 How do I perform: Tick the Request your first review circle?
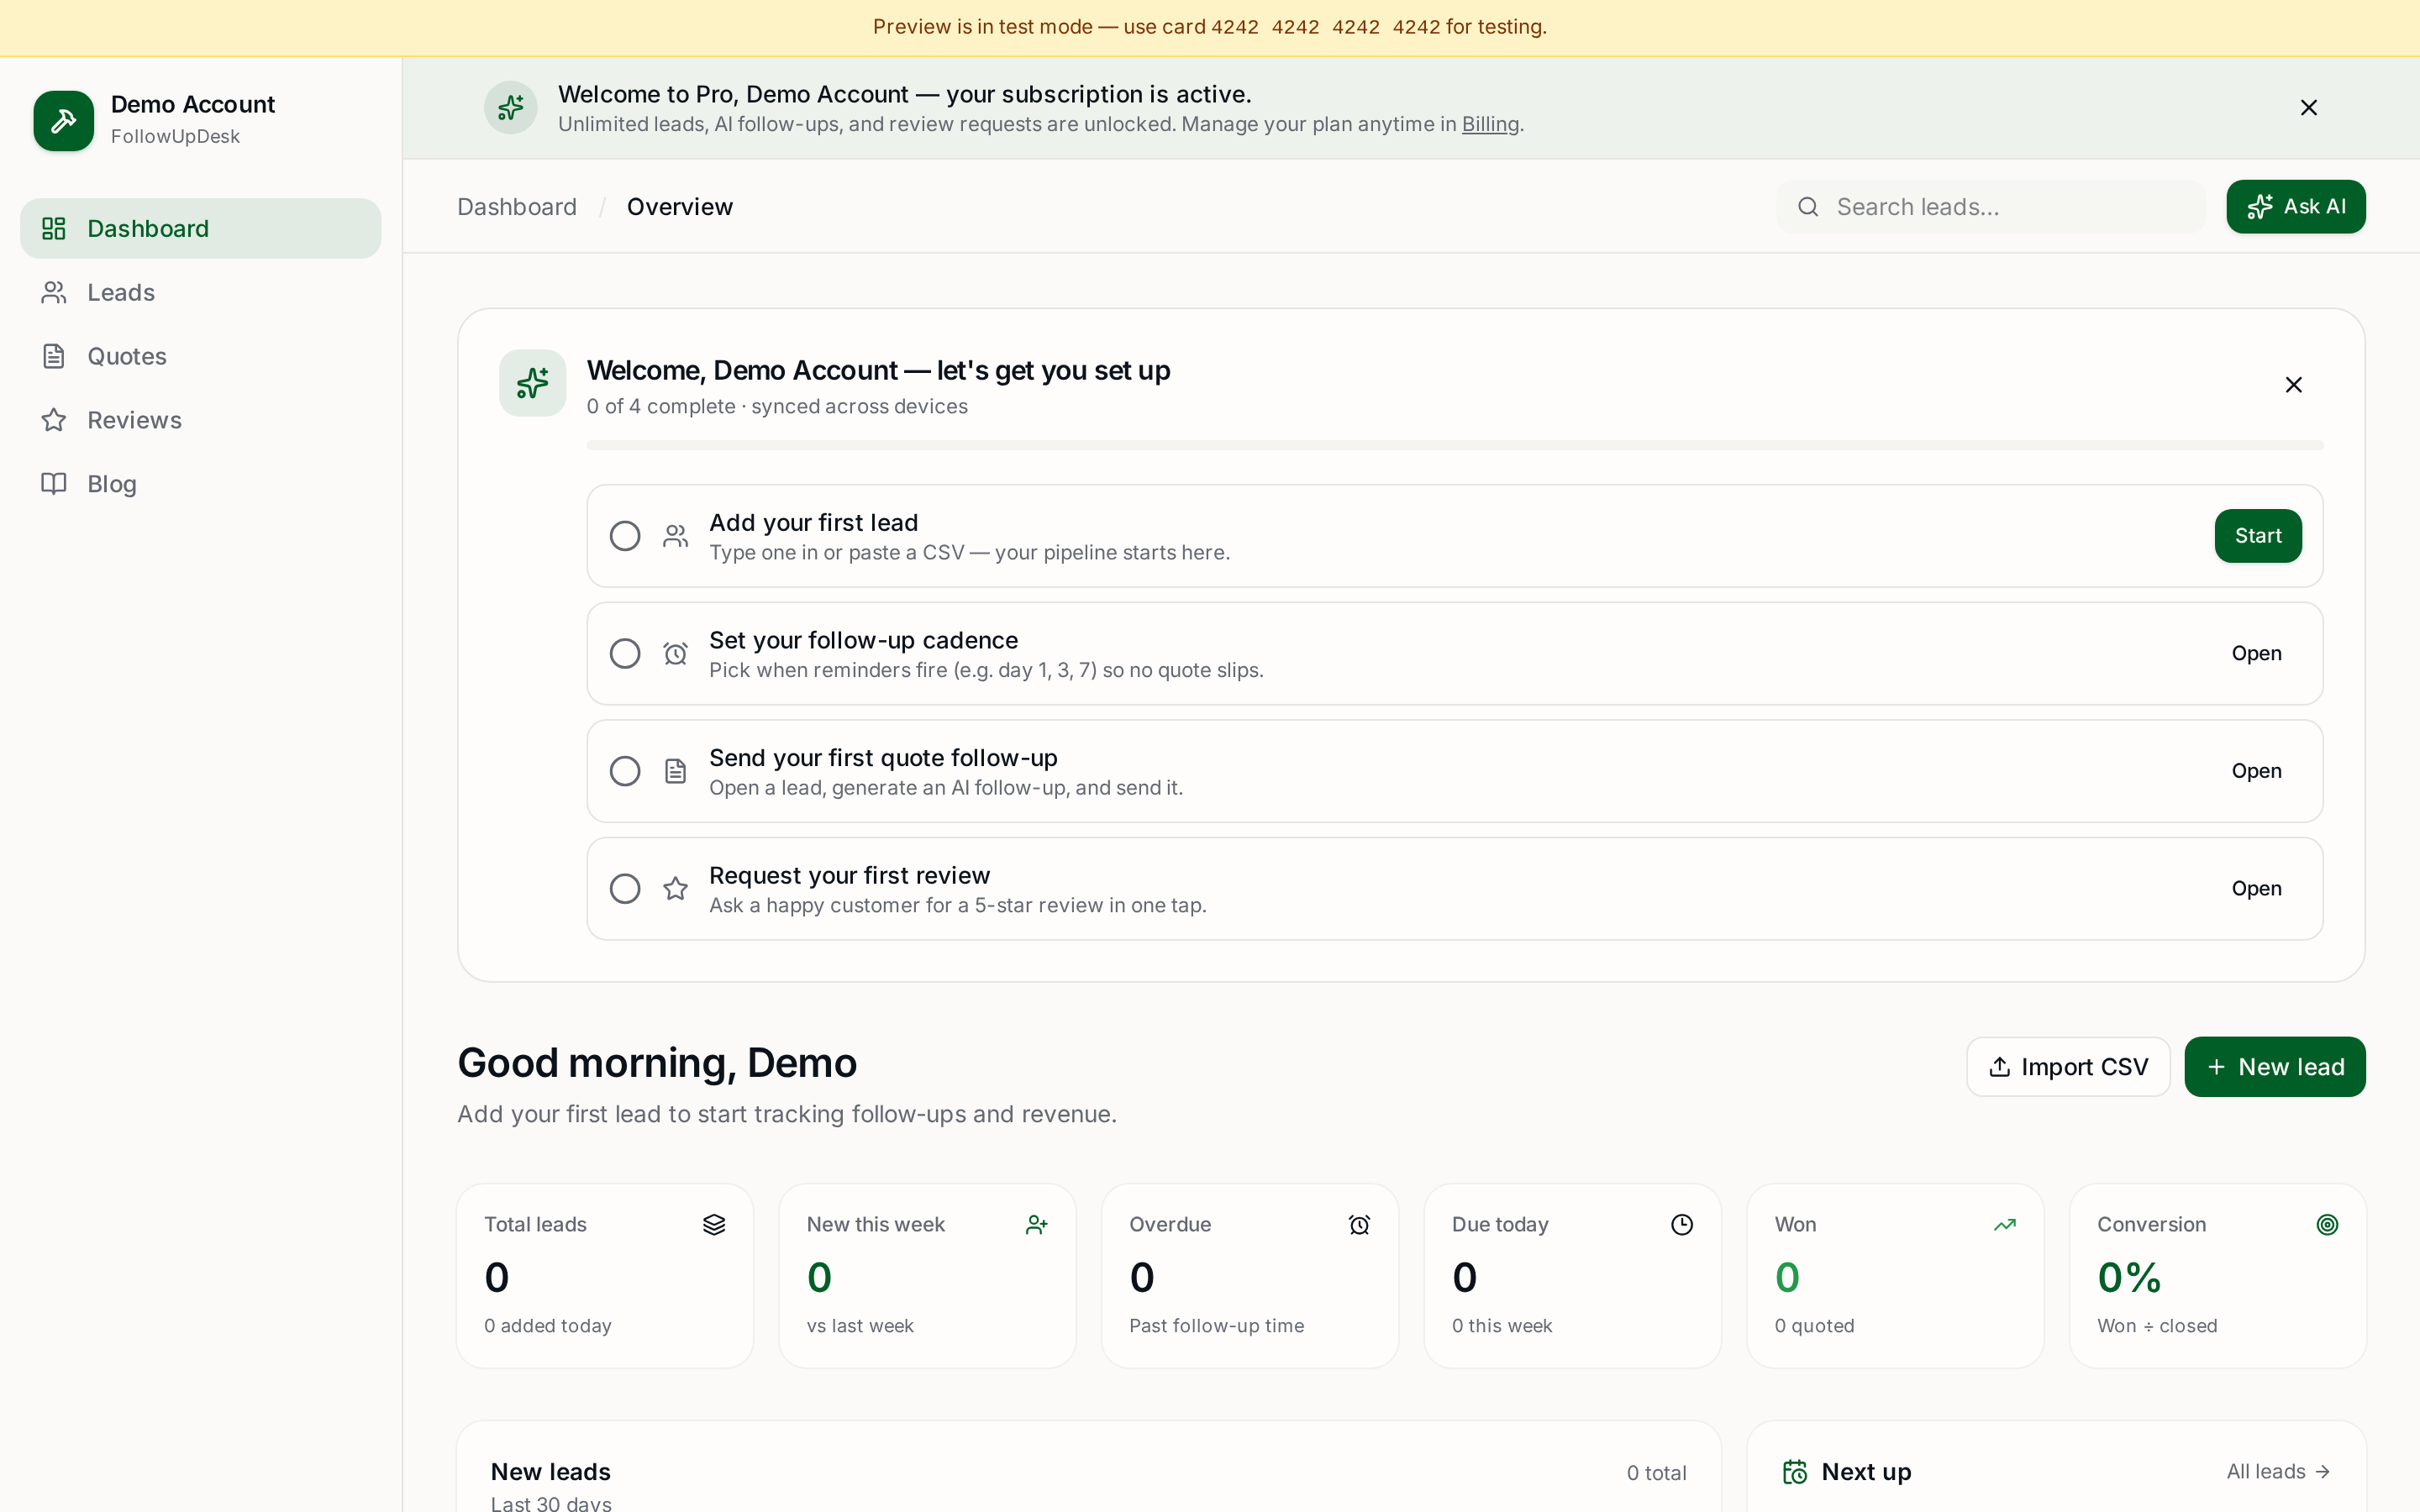[625, 888]
